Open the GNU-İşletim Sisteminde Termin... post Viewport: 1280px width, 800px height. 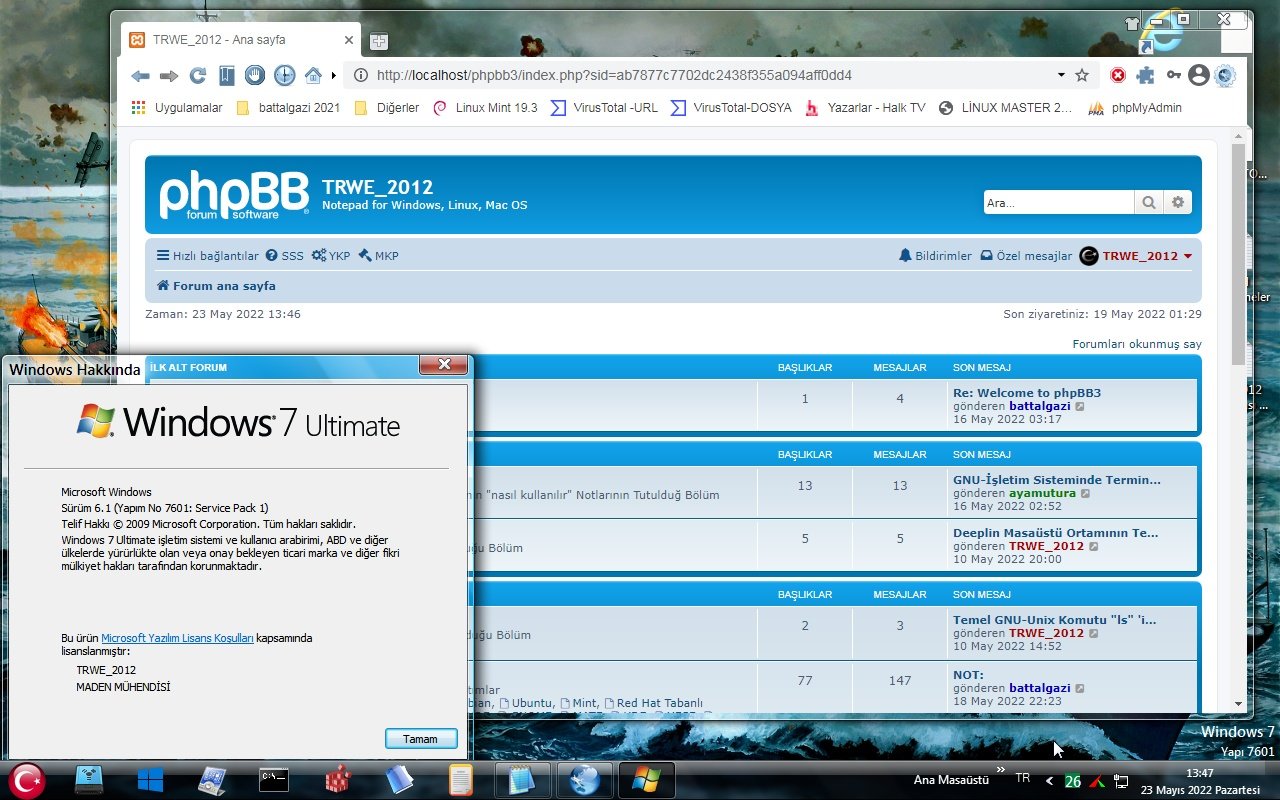point(1057,480)
